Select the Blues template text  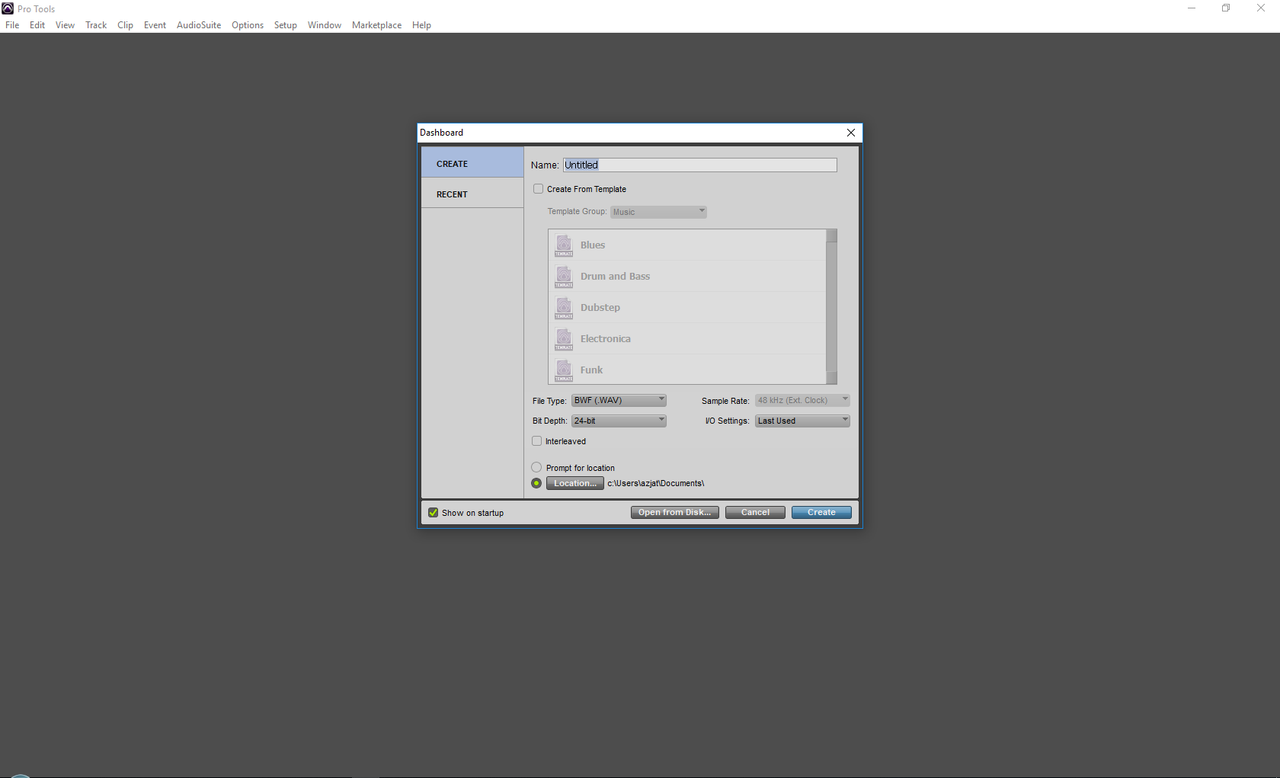[x=593, y=245]
